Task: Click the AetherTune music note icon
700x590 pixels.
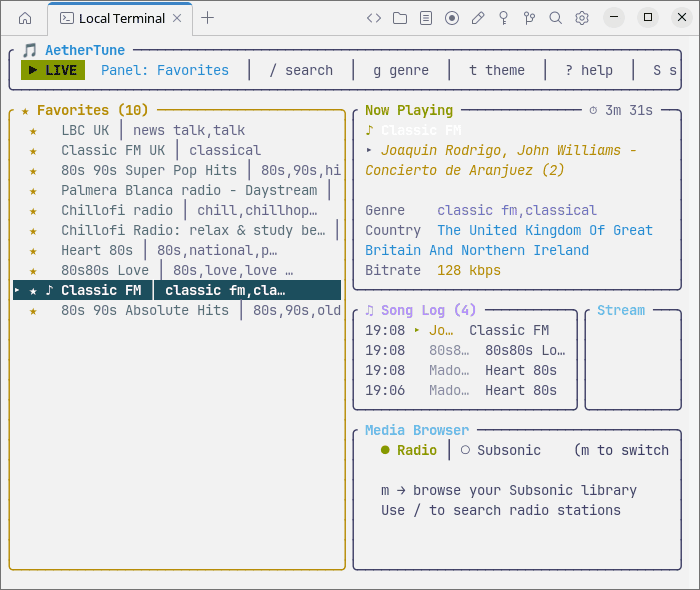Action: (x=29, y=50)
